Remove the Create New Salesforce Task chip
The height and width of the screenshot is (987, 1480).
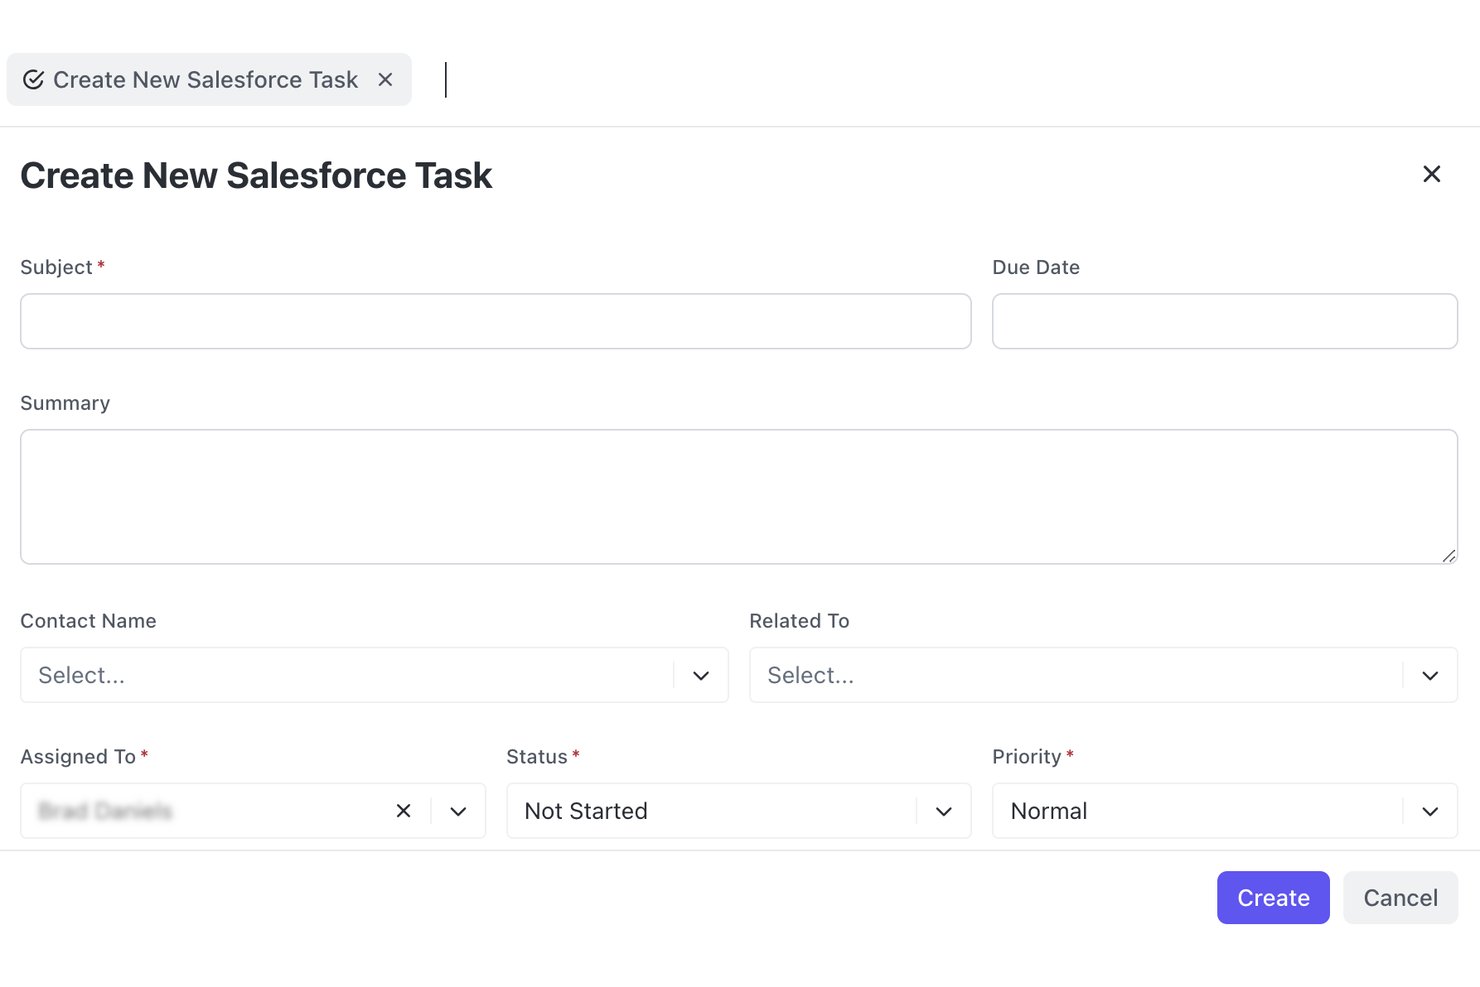click(x=385, y=80)
